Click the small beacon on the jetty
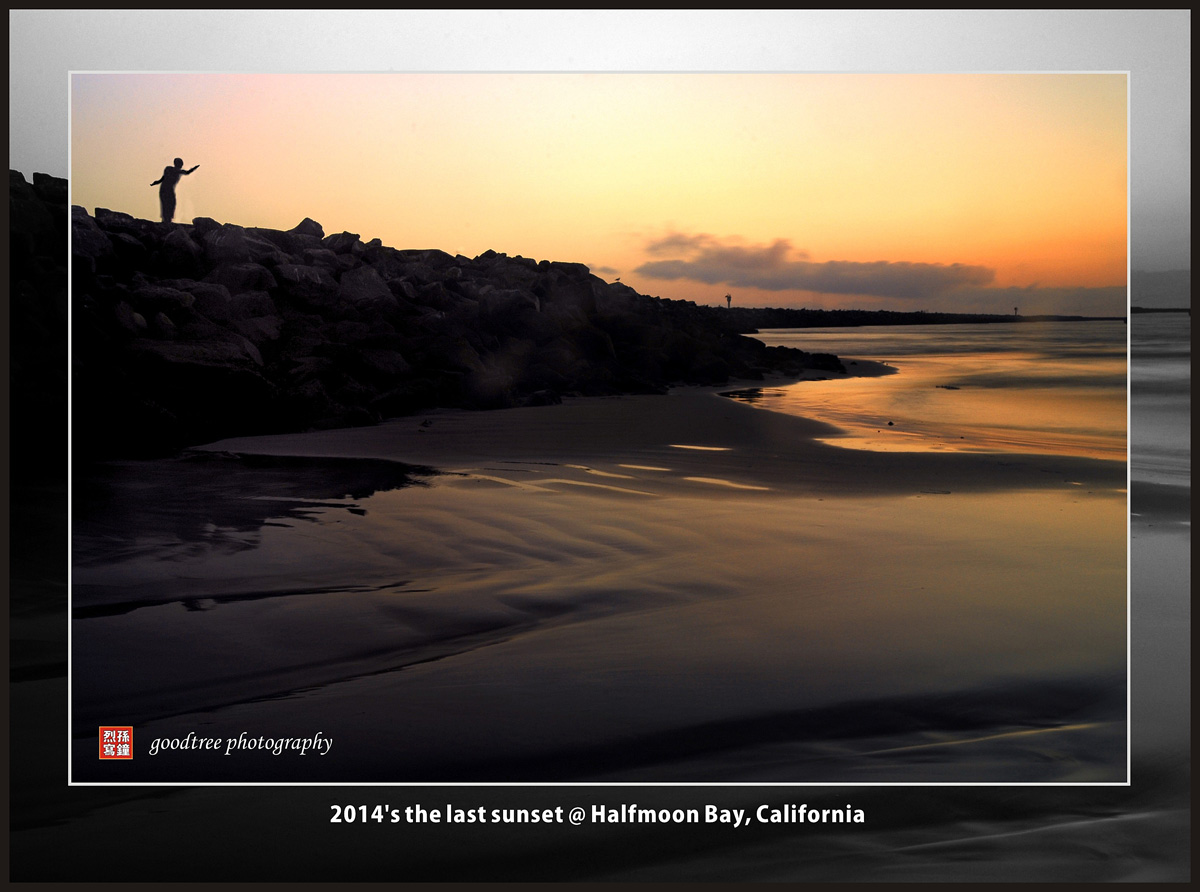Screen dimensions: 1200x892 [728, 299]
